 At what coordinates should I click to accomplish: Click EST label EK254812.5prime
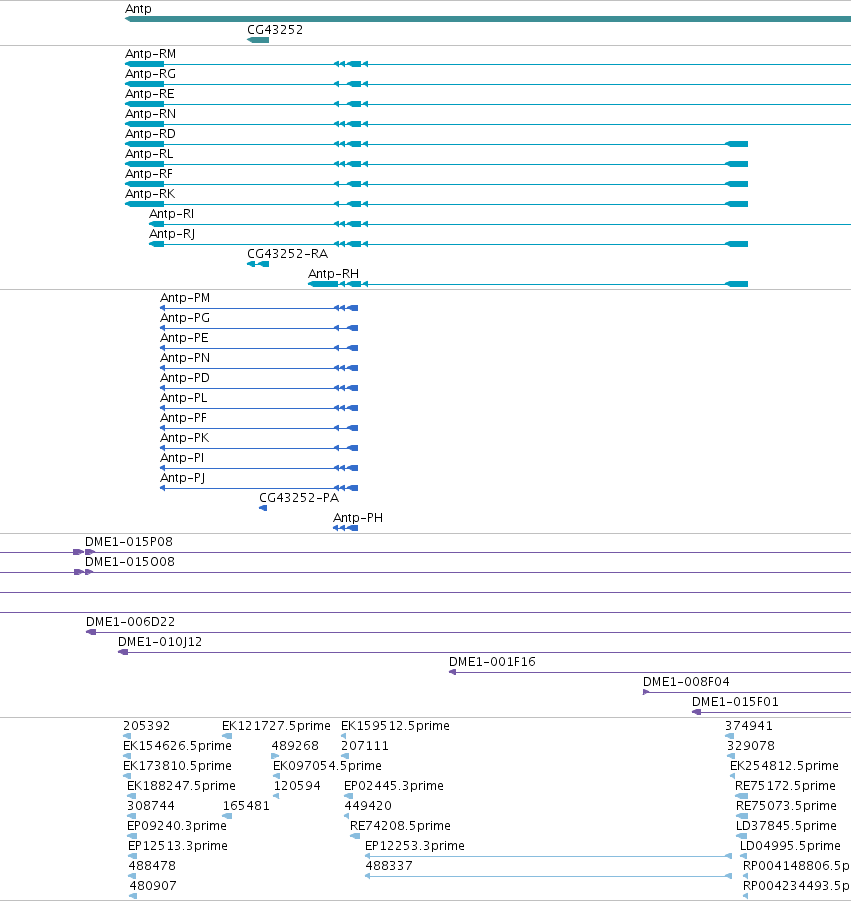pyautogui.click(x=784, y=766)
